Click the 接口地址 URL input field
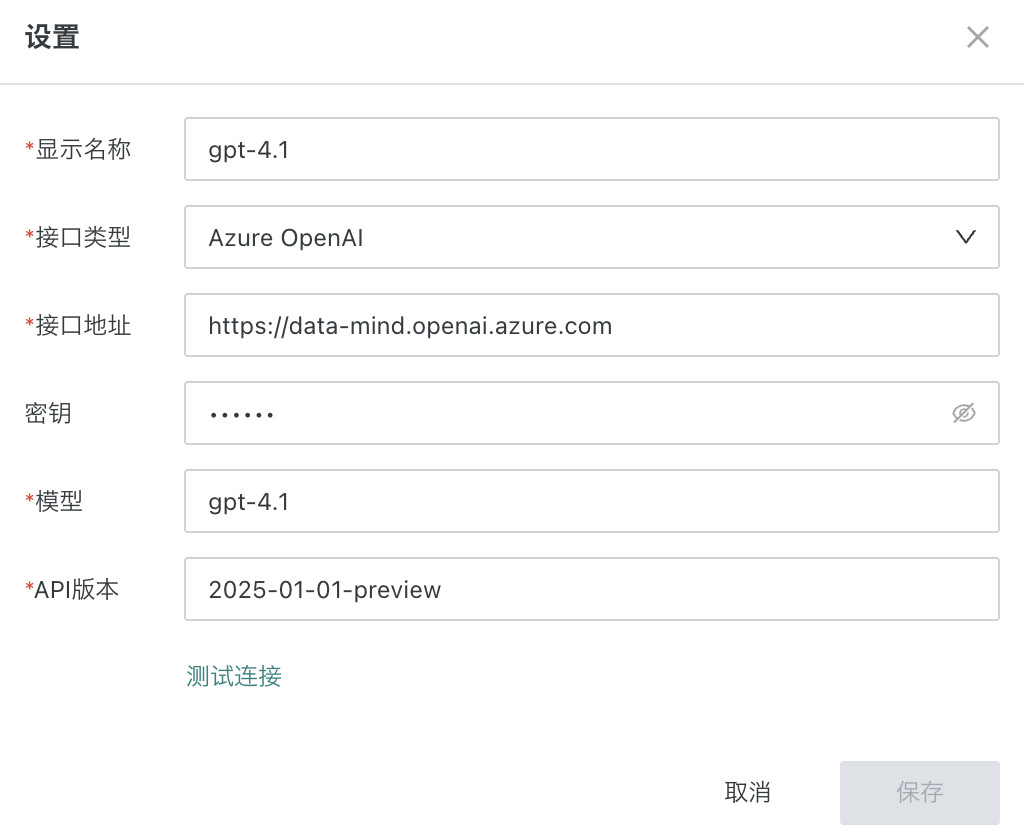Screen dimensions: 1024x838 [x=591, y=325]
